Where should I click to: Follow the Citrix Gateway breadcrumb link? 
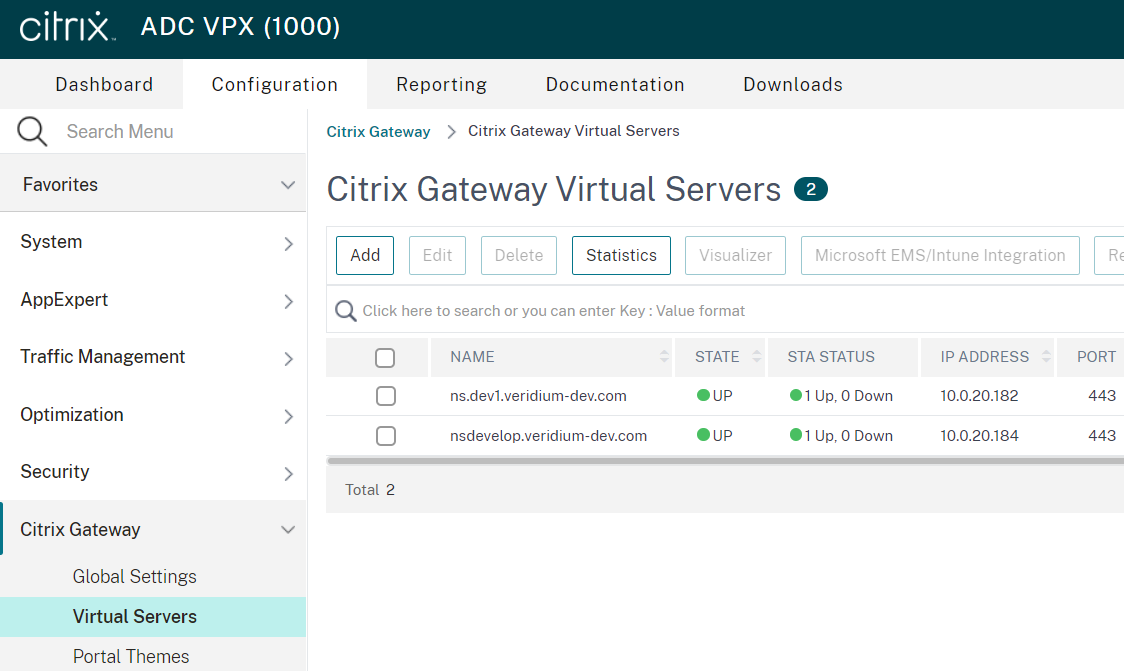click(378, 131)
